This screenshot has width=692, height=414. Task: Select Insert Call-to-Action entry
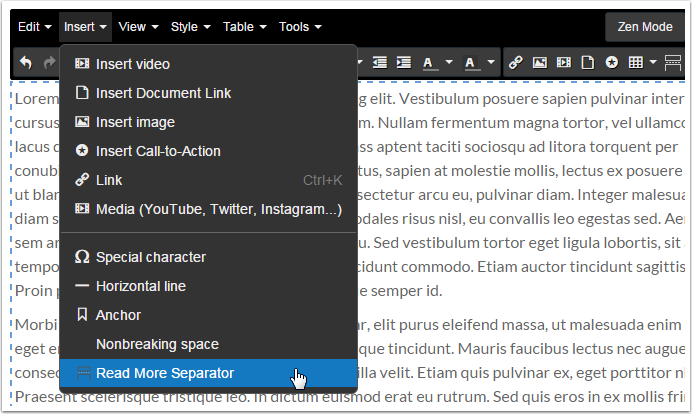tap(208, 151)
